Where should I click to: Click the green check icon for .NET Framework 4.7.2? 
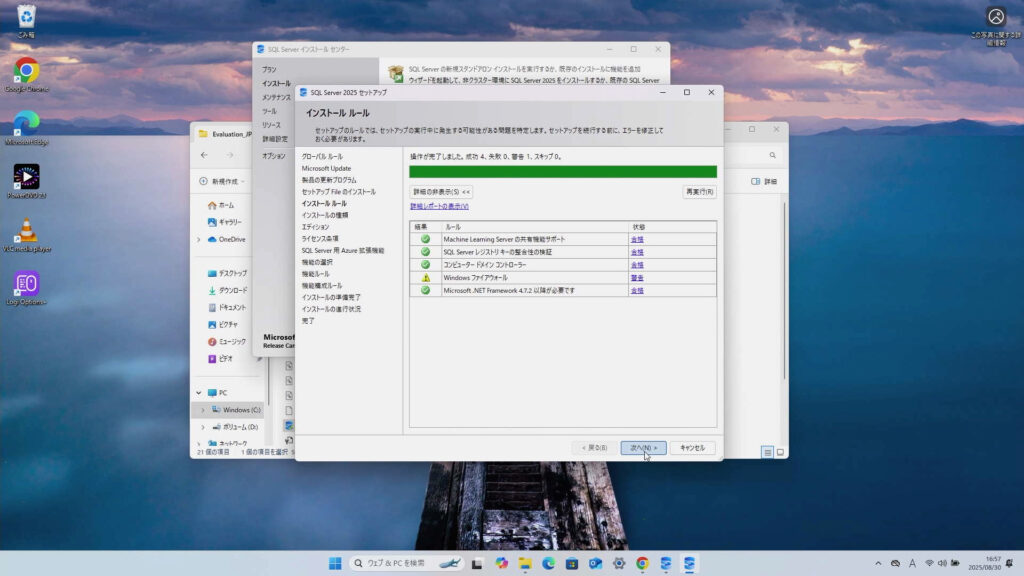pyautogui.click(x=425, y=290)
